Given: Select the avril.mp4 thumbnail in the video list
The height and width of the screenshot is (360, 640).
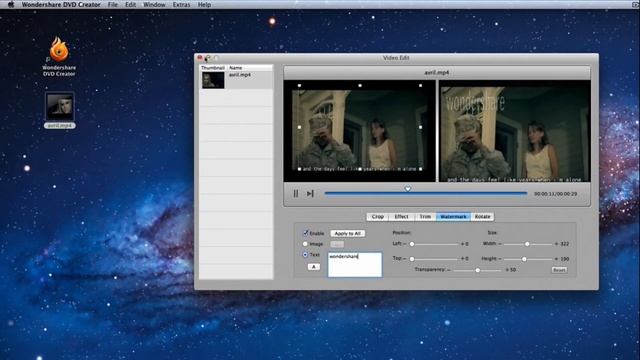Looking at the screenshot, I should pyautogui.click(x=213, y=80).
